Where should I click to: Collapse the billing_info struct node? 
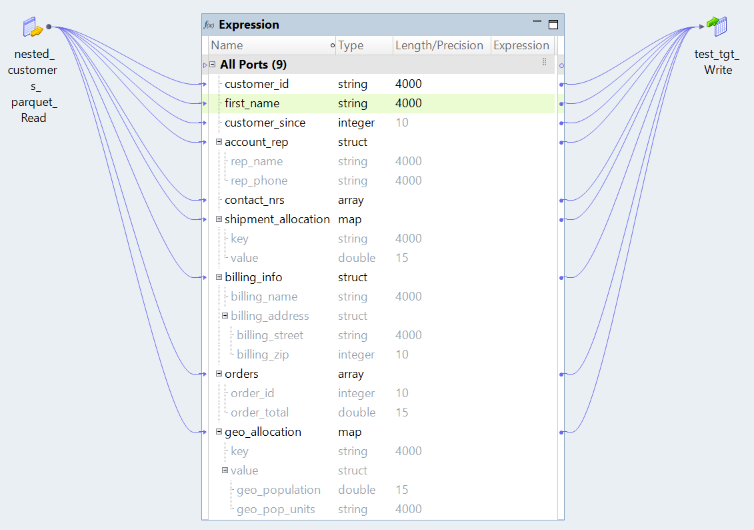tap(219, 277)
